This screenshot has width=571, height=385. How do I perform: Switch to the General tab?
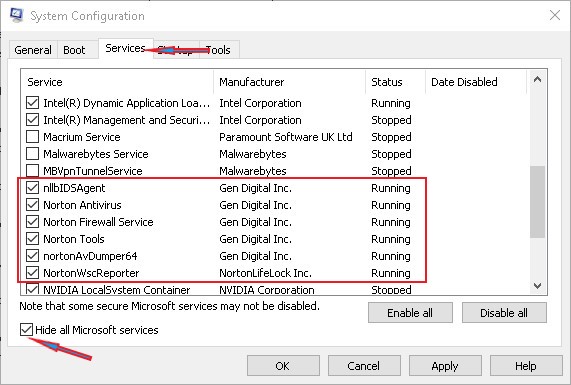(33, 50)
